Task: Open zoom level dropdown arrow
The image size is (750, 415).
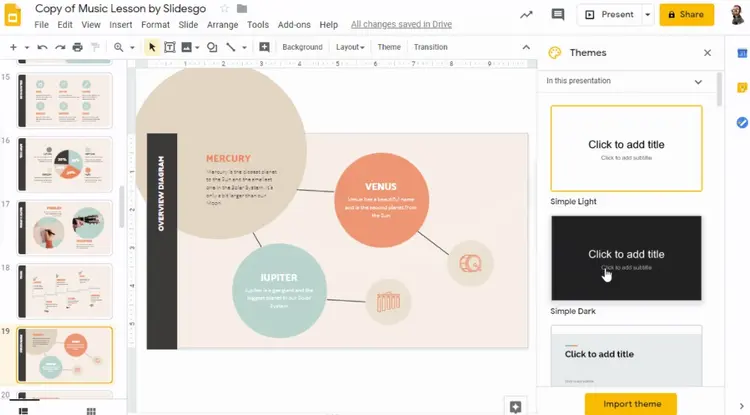Action: click(132, 47)
